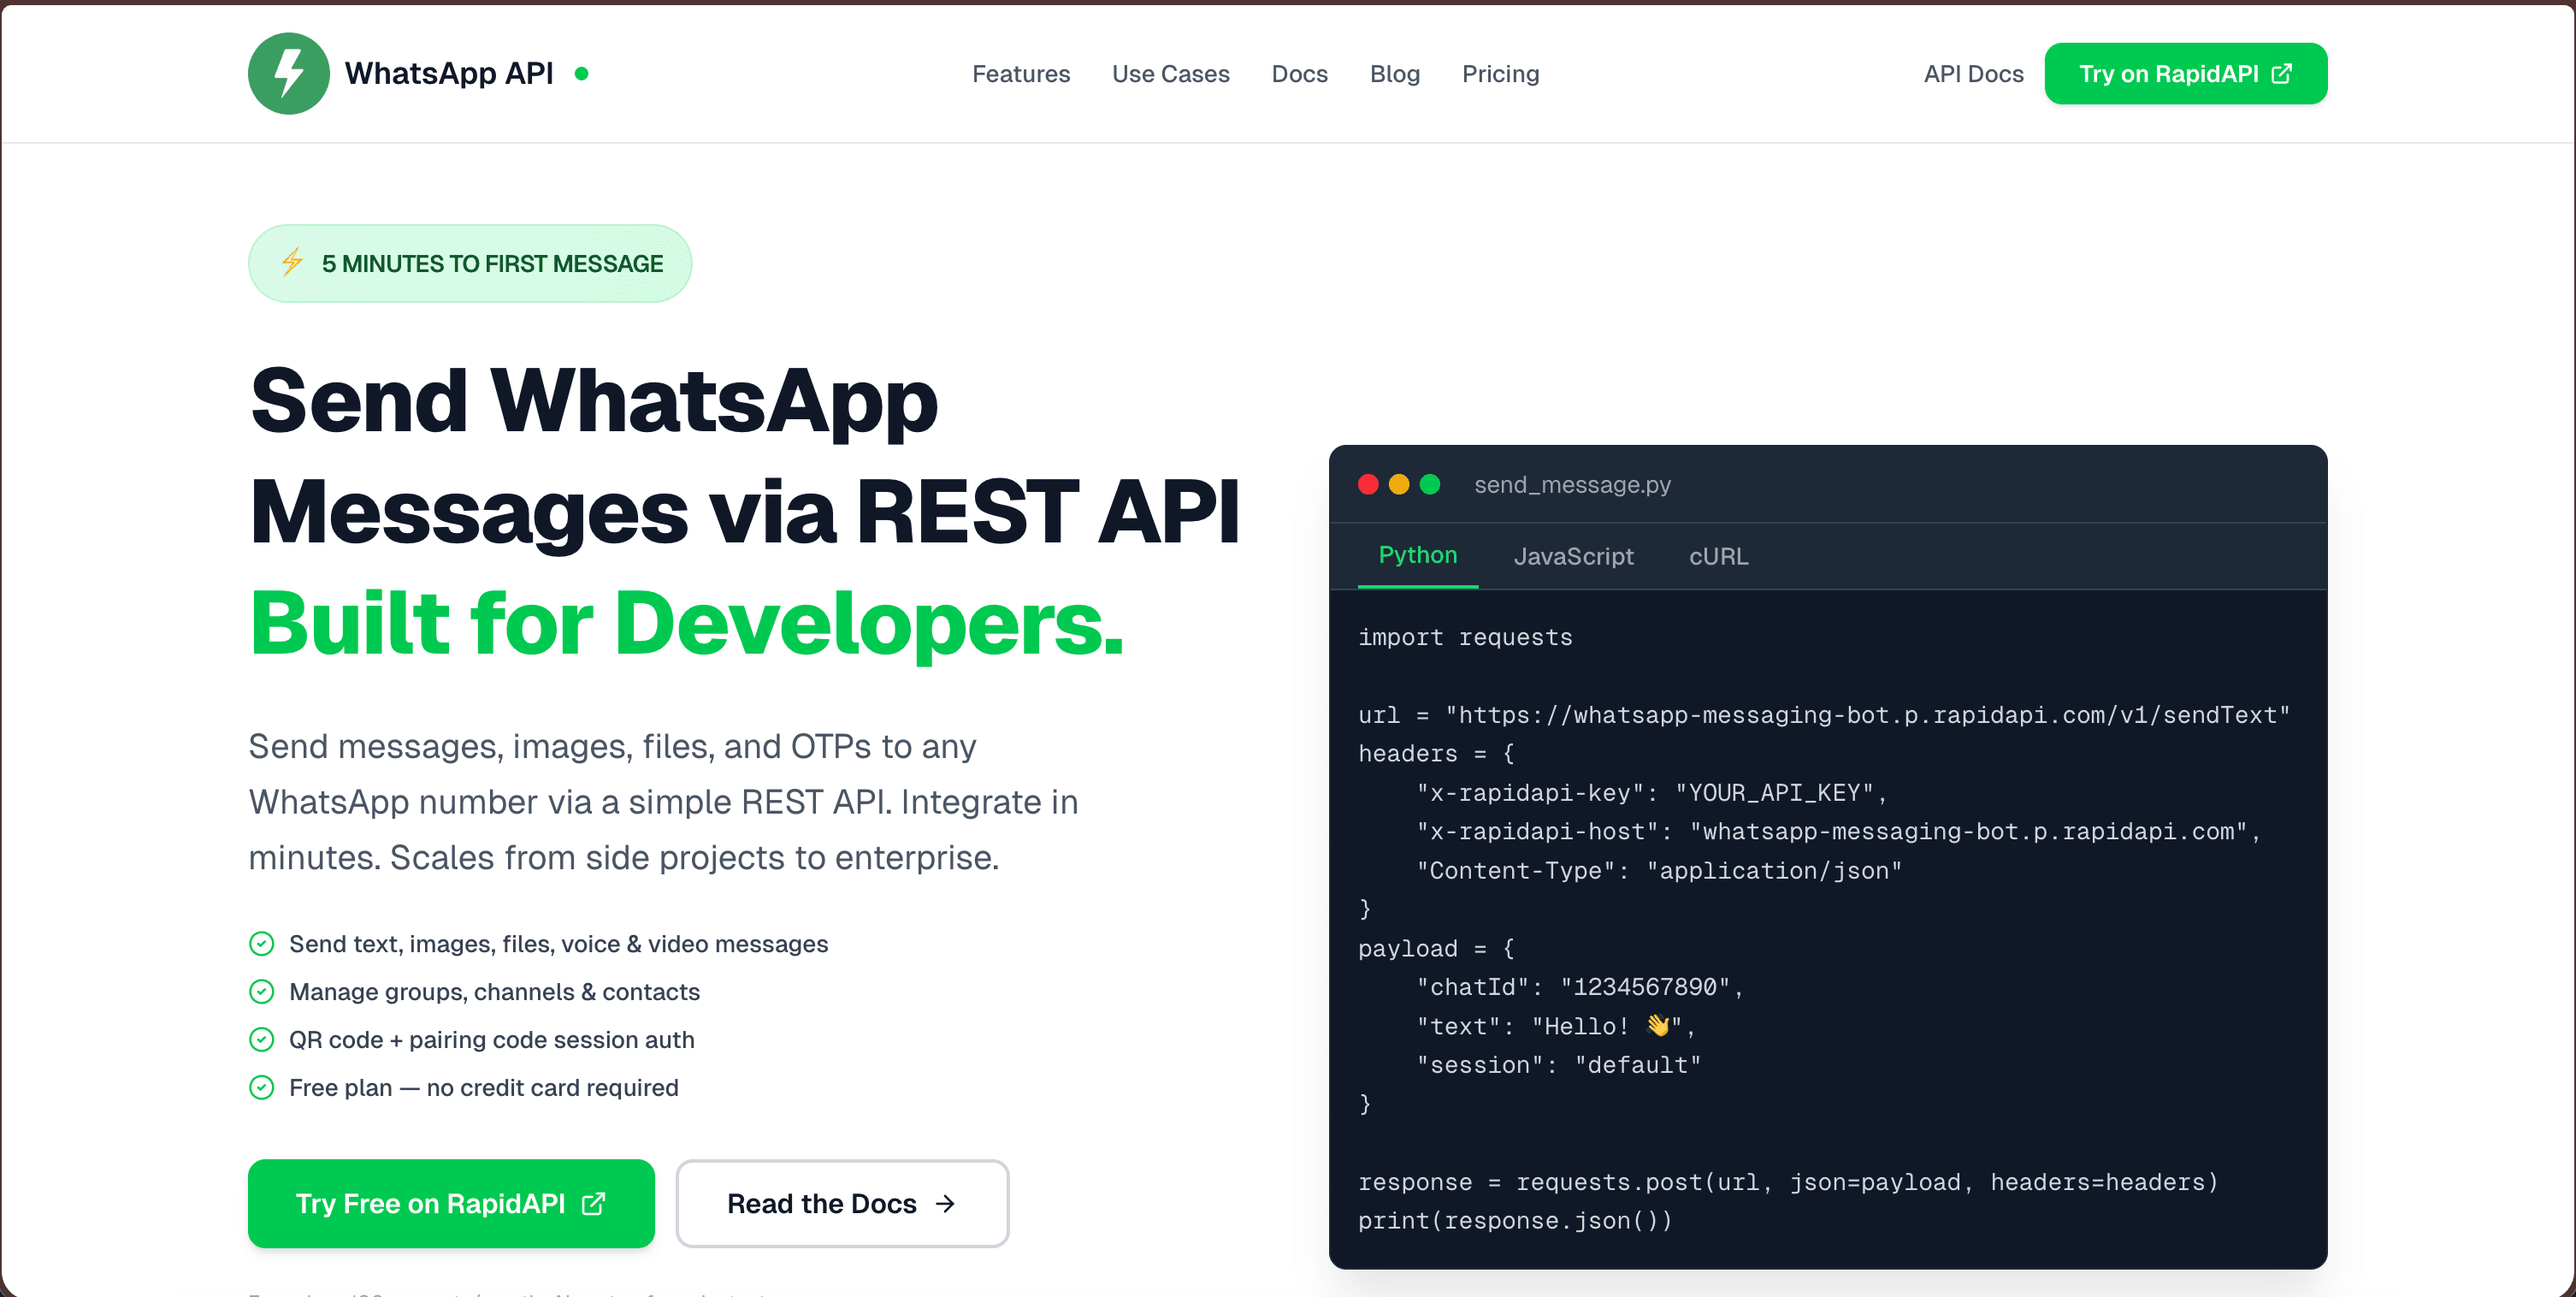Click the green status dot beside WhatsApp API
Screen dimensions: 2576x1297
[x=581, y=73]
